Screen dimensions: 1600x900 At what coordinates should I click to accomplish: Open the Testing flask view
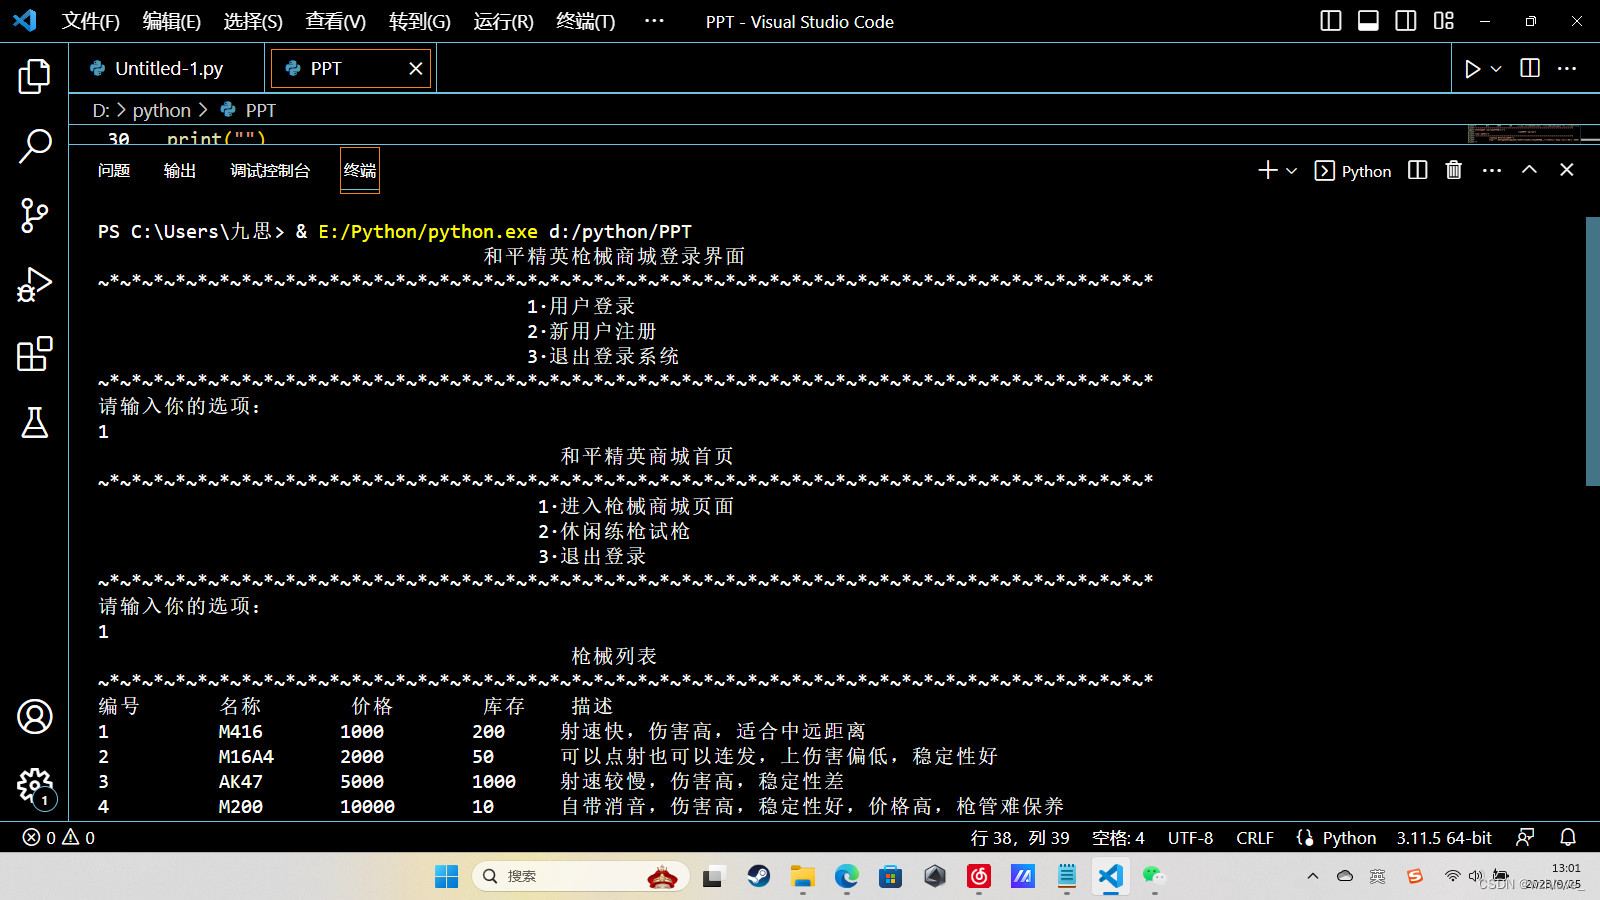tap(34, 423)
